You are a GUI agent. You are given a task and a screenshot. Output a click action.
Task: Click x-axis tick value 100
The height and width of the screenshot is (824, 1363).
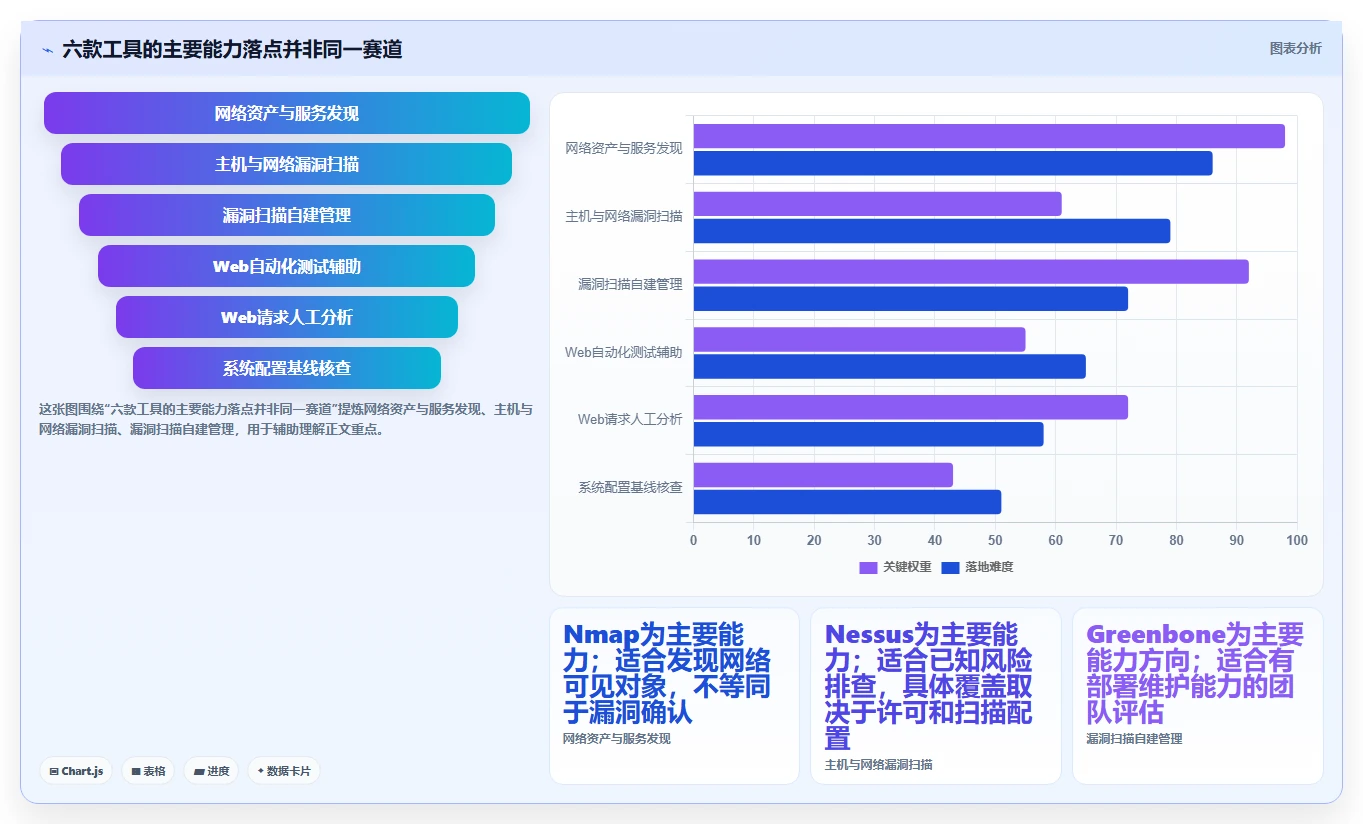1296,541
